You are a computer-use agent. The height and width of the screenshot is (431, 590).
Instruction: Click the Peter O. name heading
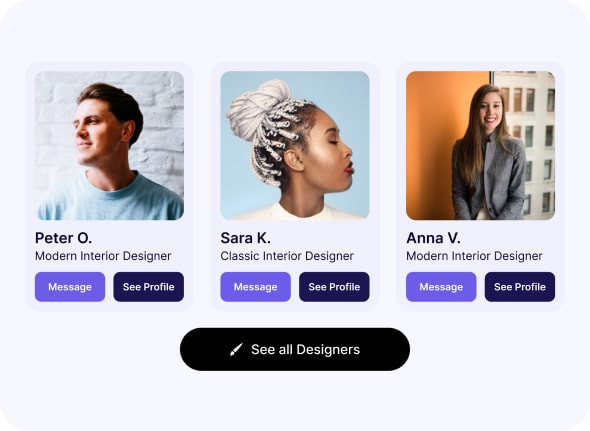pyautogui.click(x=64, y=238)
